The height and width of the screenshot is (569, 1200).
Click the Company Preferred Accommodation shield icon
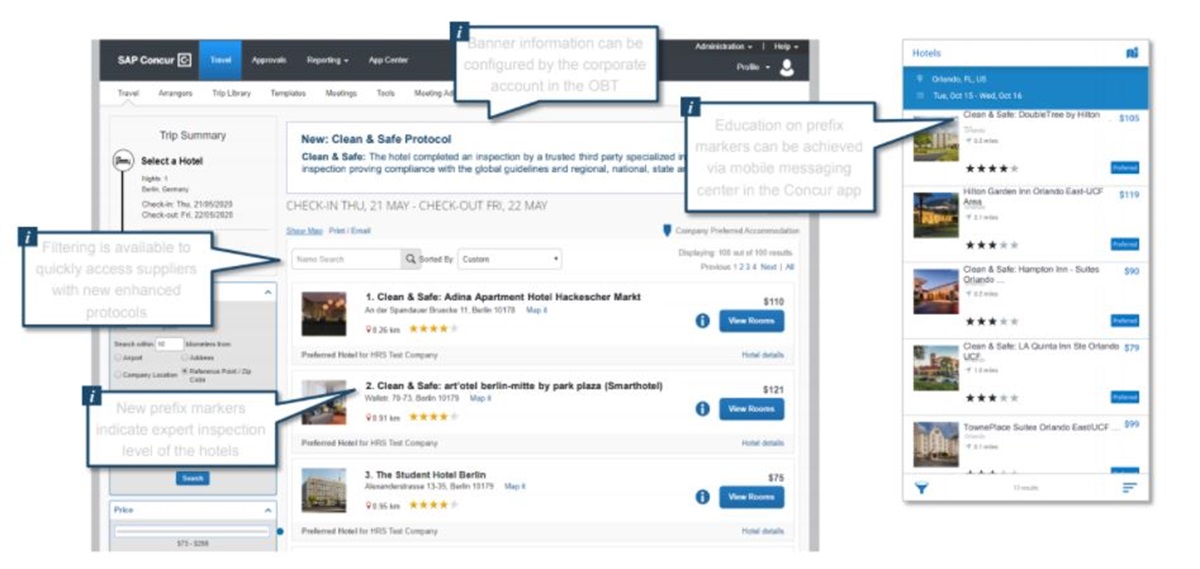pyautogui.click(x=668, y=230)
